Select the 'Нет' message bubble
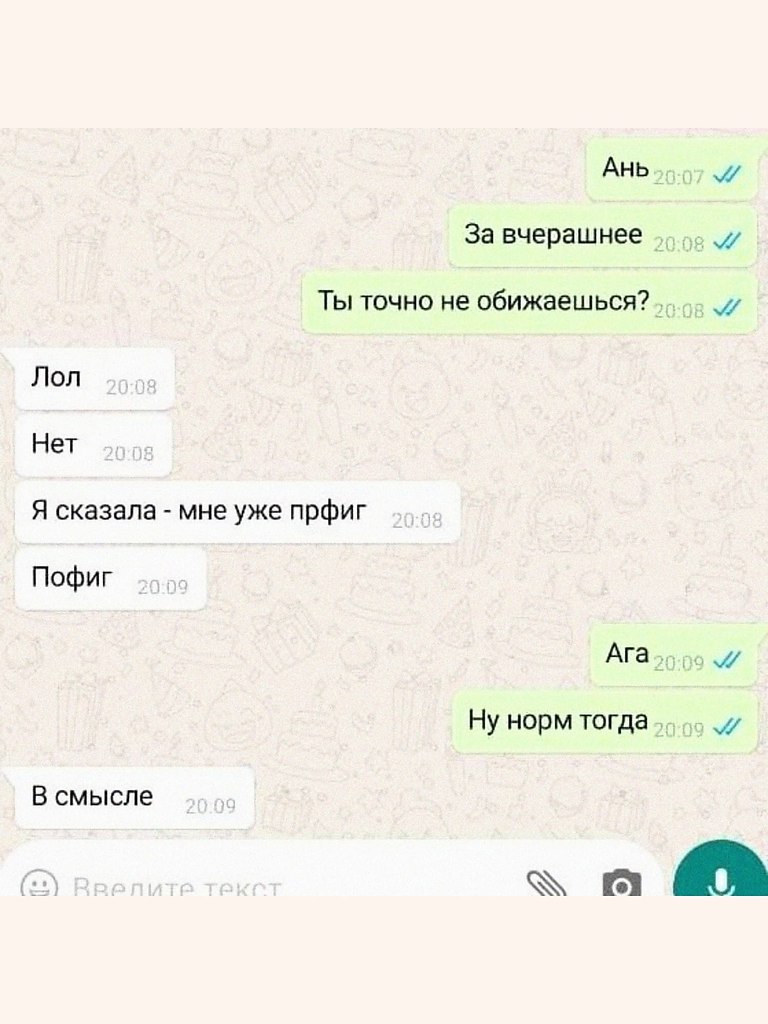768x1024 pixels. pyautogui.click(x=93, y=446)
